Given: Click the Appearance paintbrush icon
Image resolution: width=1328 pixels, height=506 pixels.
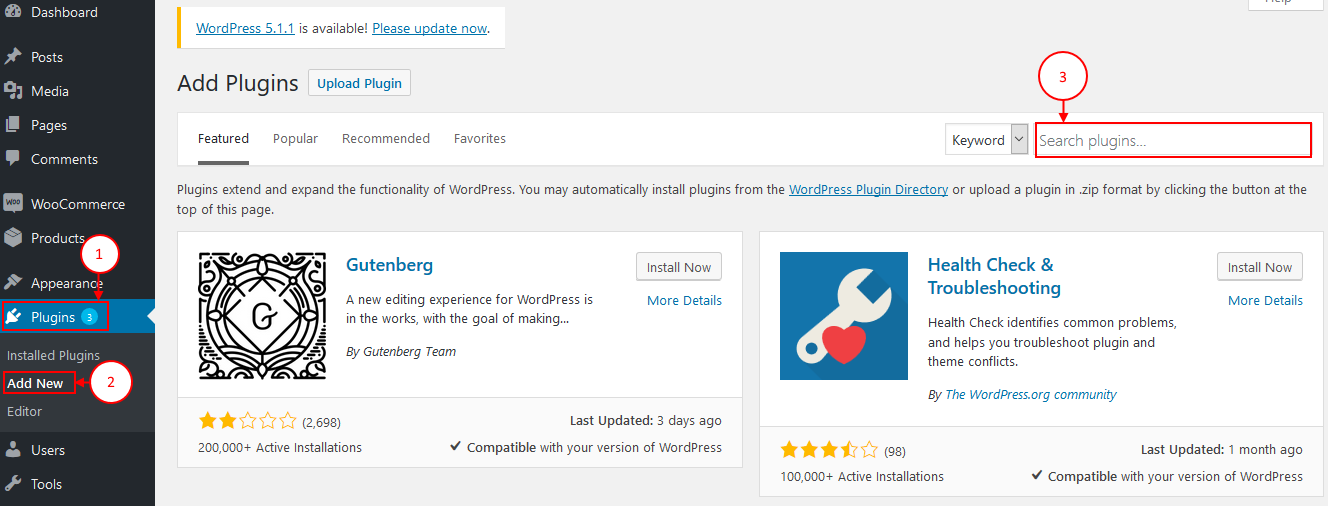Looking at the screenshot, I should point(13,283).
